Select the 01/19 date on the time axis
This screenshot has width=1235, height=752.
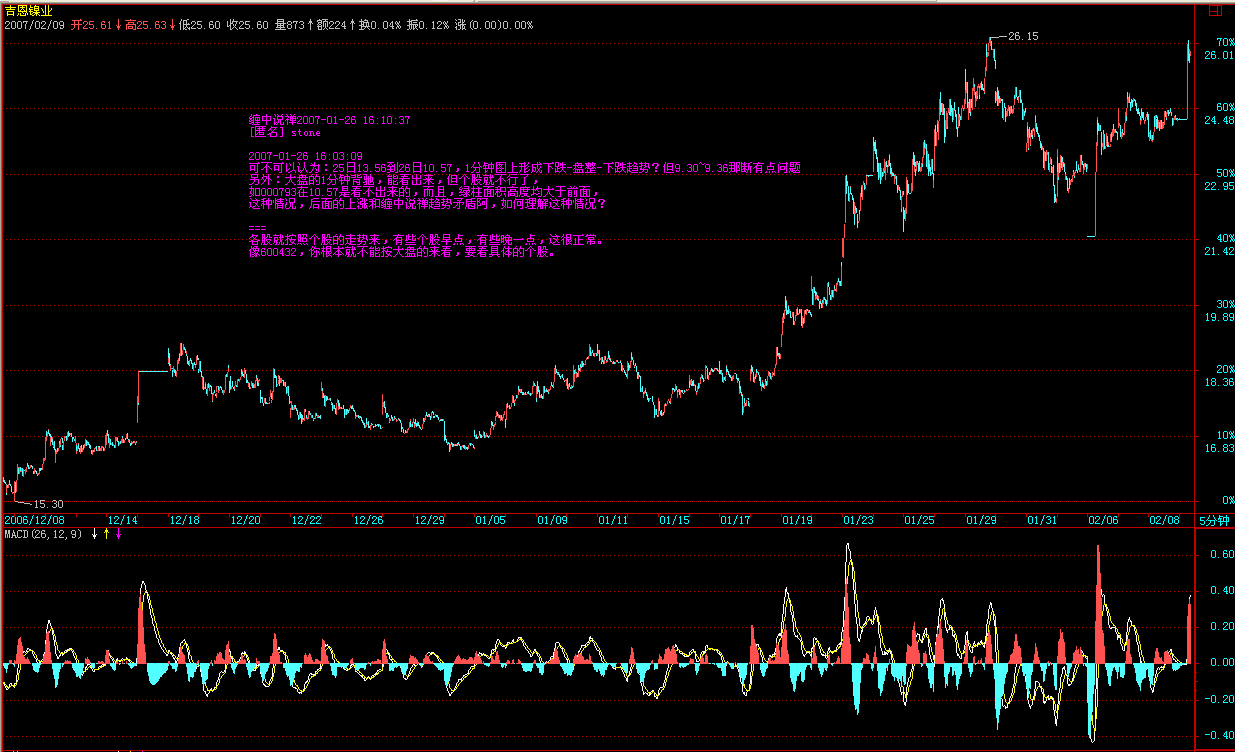point(796,520)
